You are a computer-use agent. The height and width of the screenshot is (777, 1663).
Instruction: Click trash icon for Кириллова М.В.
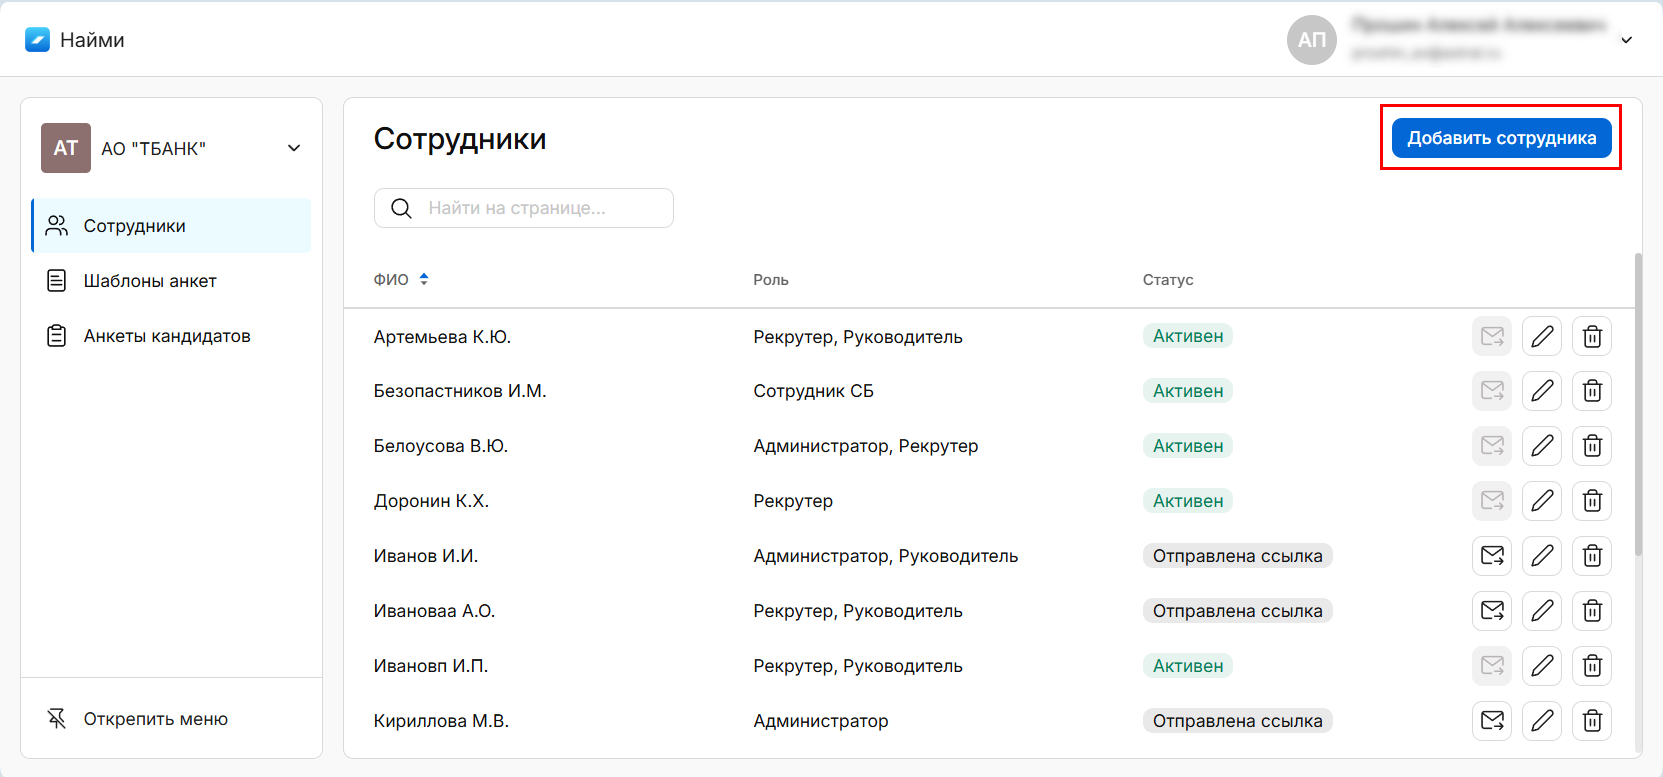pyautogui.click(x=1592, y=721)
